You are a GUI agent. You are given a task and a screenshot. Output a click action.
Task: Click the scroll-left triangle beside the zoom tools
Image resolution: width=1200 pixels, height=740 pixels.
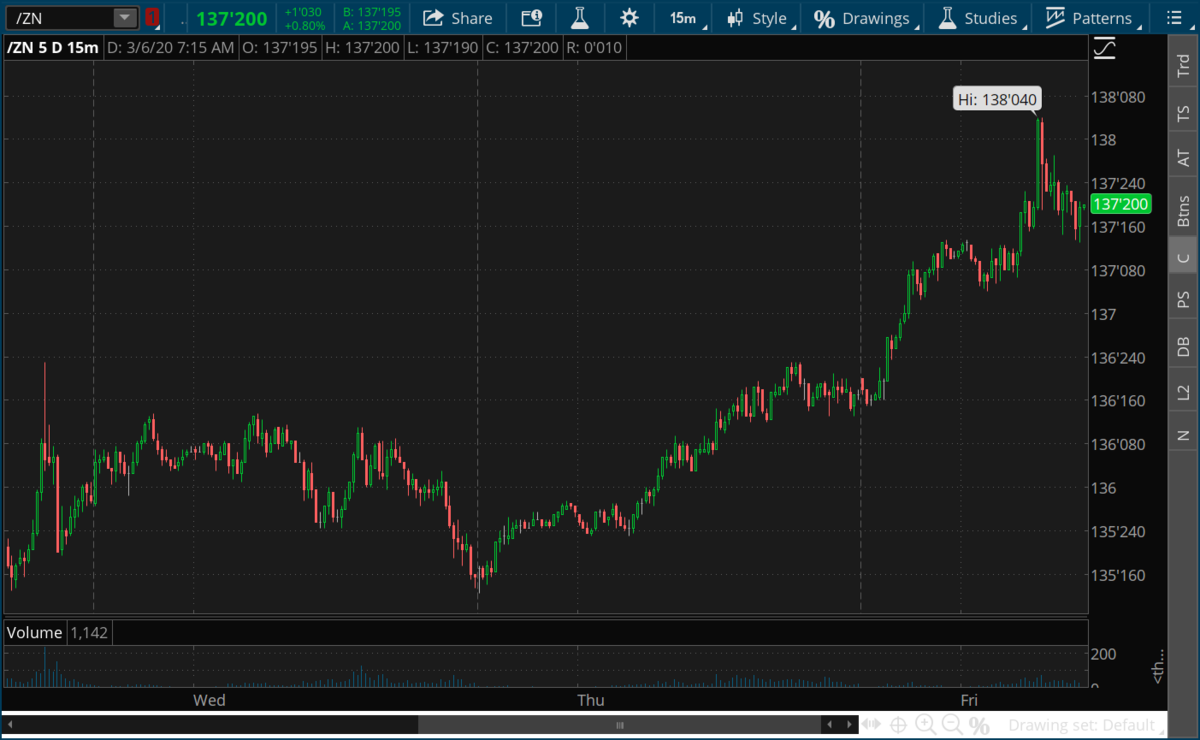(829, 725)
